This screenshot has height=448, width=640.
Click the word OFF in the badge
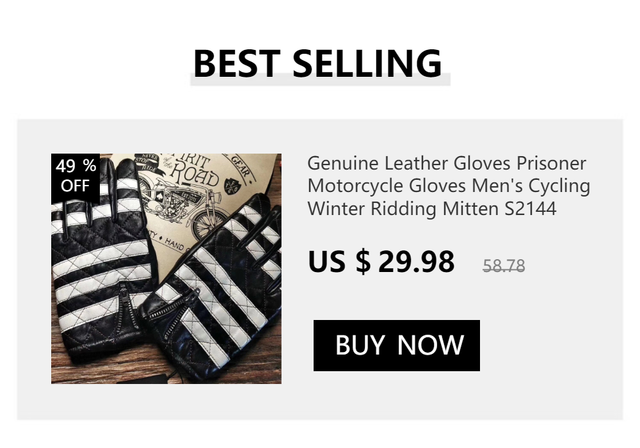[75, 186]
